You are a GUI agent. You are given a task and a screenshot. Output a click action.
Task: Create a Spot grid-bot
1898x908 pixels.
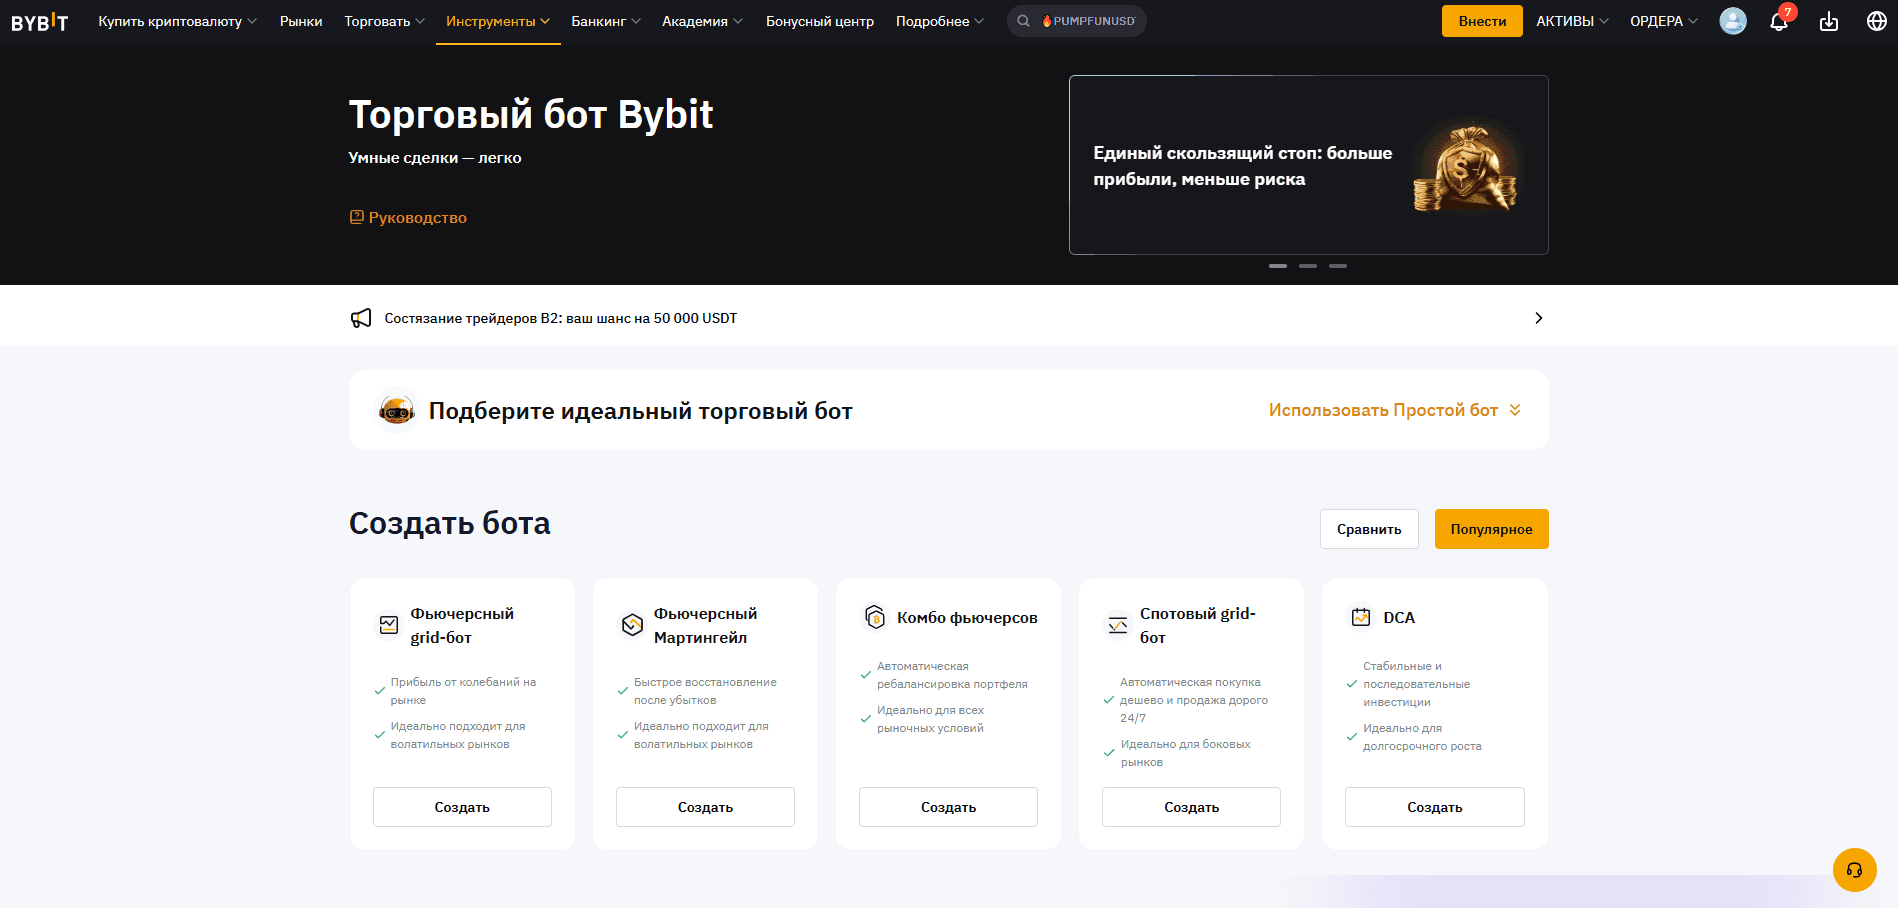coord(1191,807)
